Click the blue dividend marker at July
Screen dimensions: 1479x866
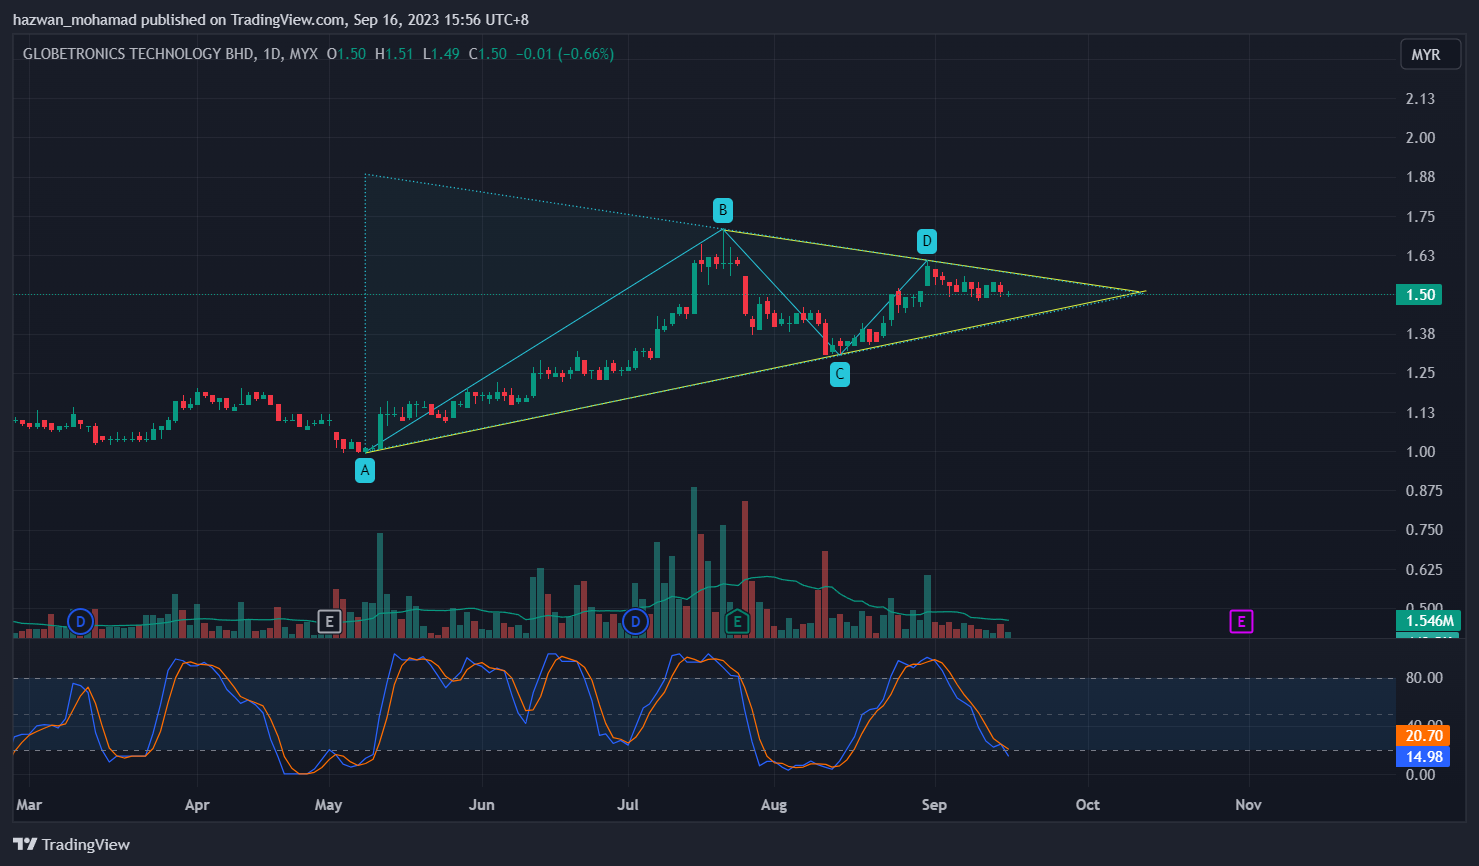[635, 622]
